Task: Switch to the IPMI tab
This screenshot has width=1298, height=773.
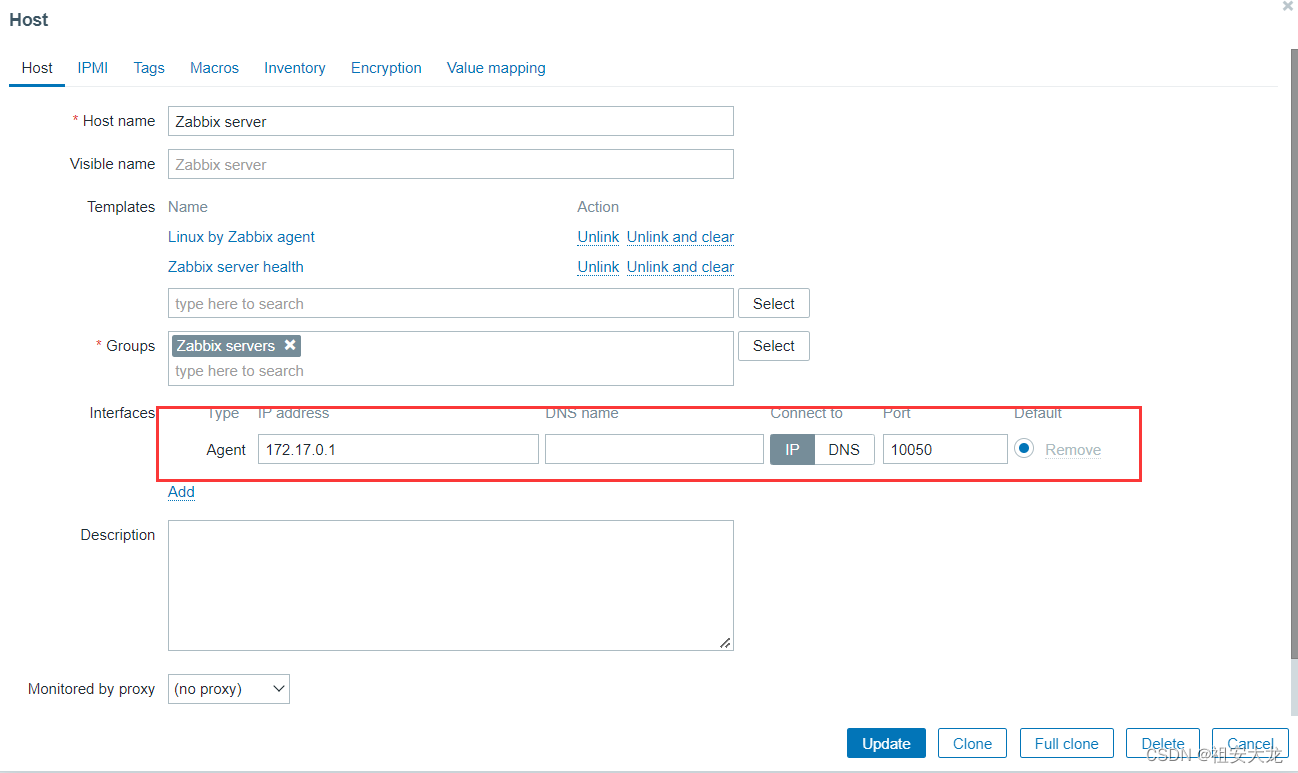Action: [x=93, y=68]
